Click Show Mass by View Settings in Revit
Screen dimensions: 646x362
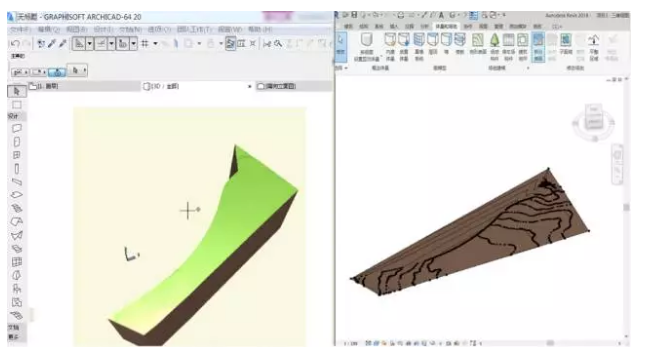tap(366, 47)
